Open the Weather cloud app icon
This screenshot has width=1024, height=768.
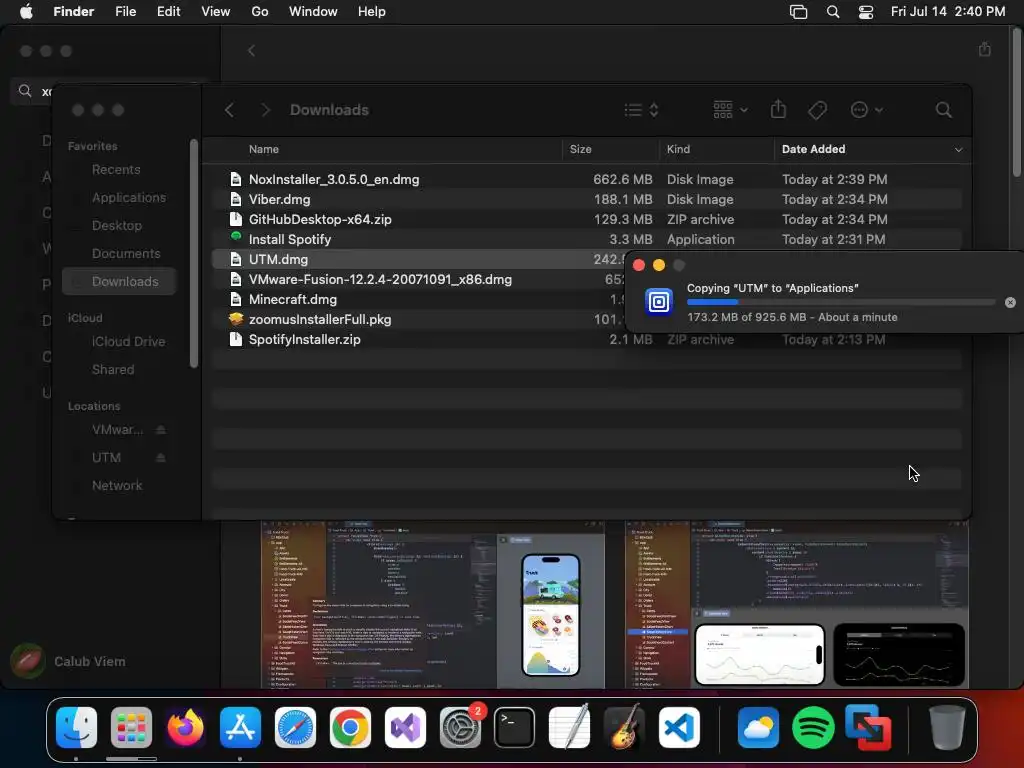point(758,727)
